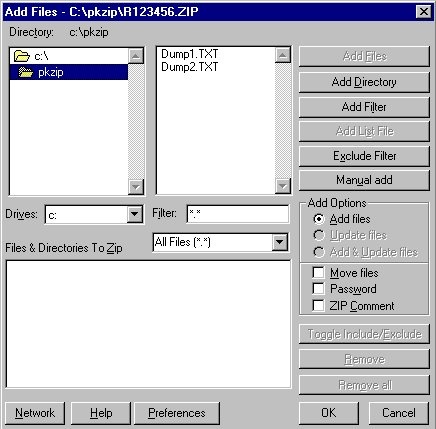Click the open folder icon beside c:\

point(22,56)
